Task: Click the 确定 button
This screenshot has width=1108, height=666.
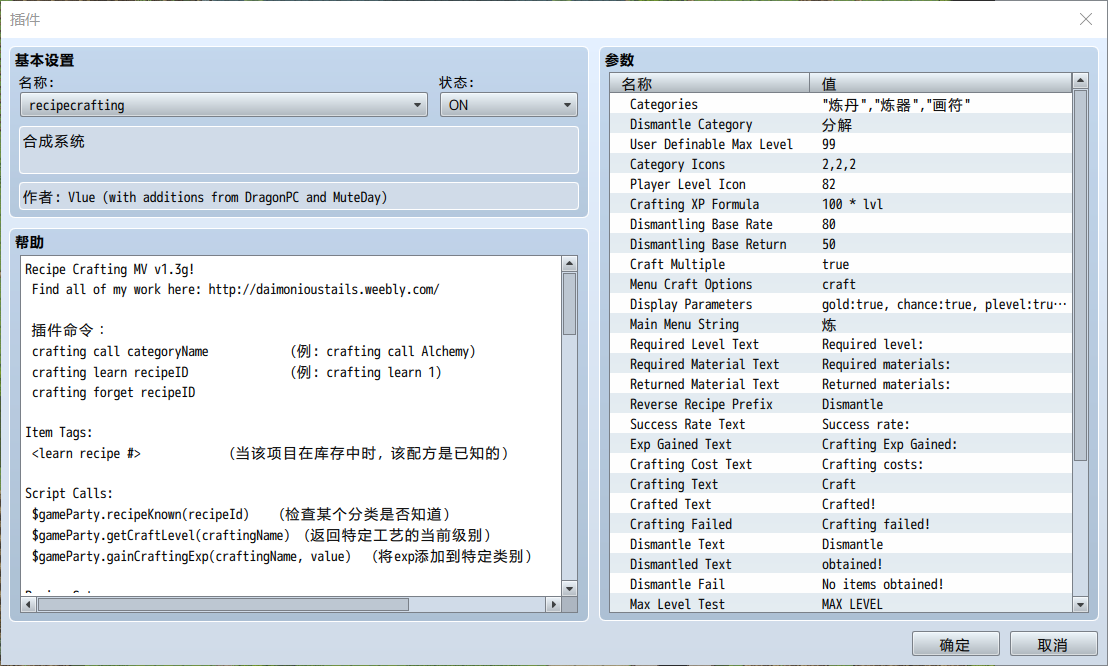Action: click(x=955, y=645)
